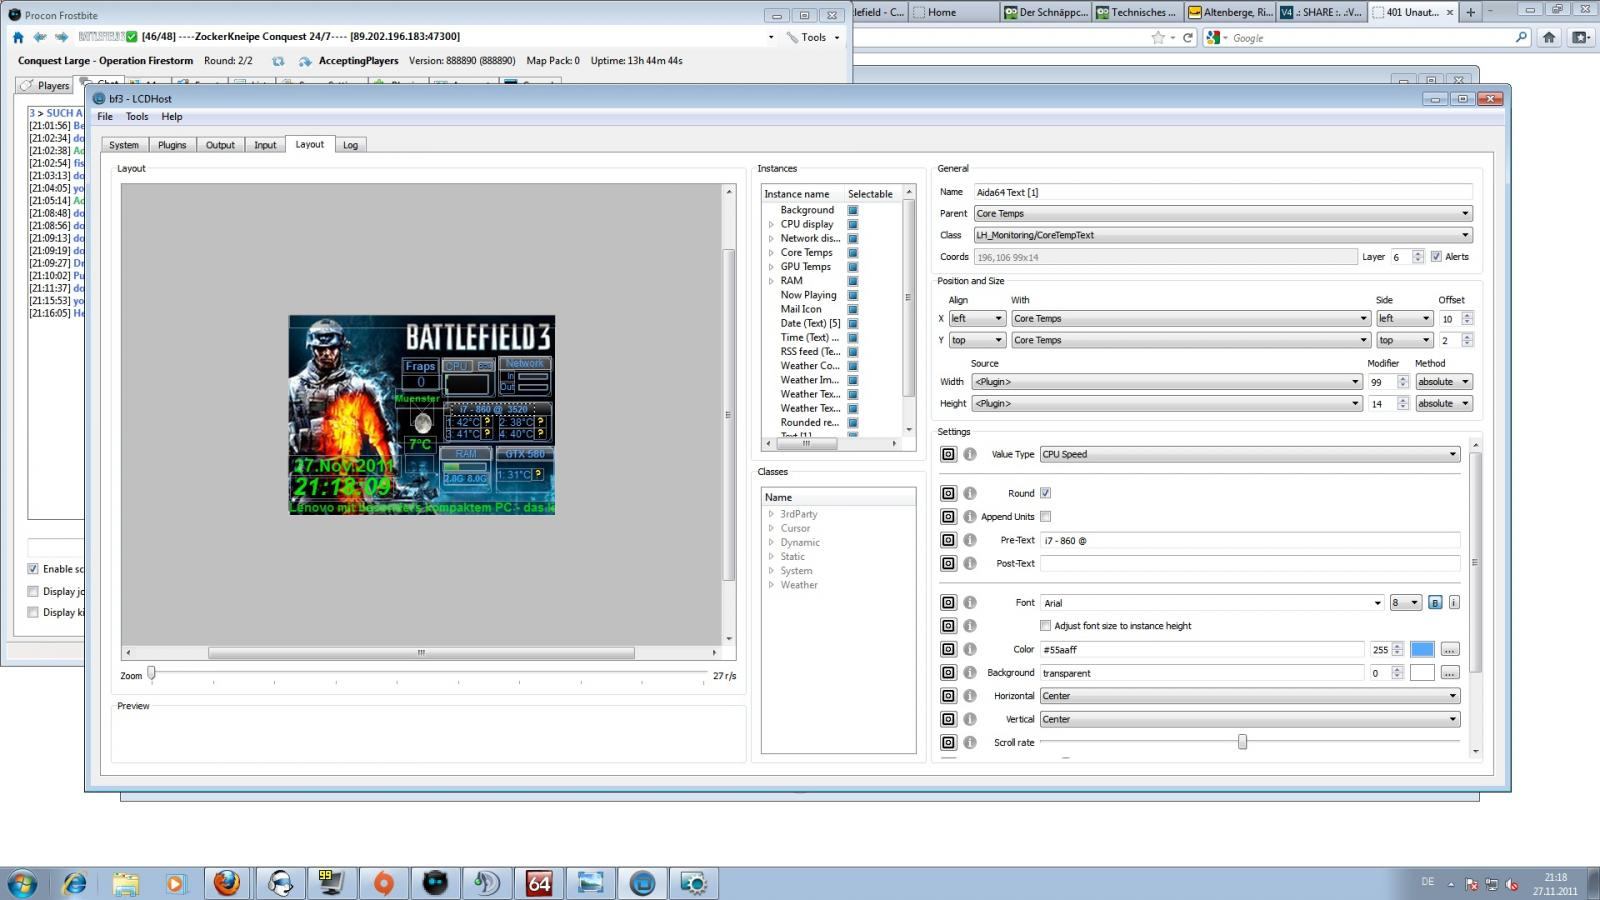Click the Procon refresh icon beside Round
This screenshot has height=900, width=1600.
278,61
